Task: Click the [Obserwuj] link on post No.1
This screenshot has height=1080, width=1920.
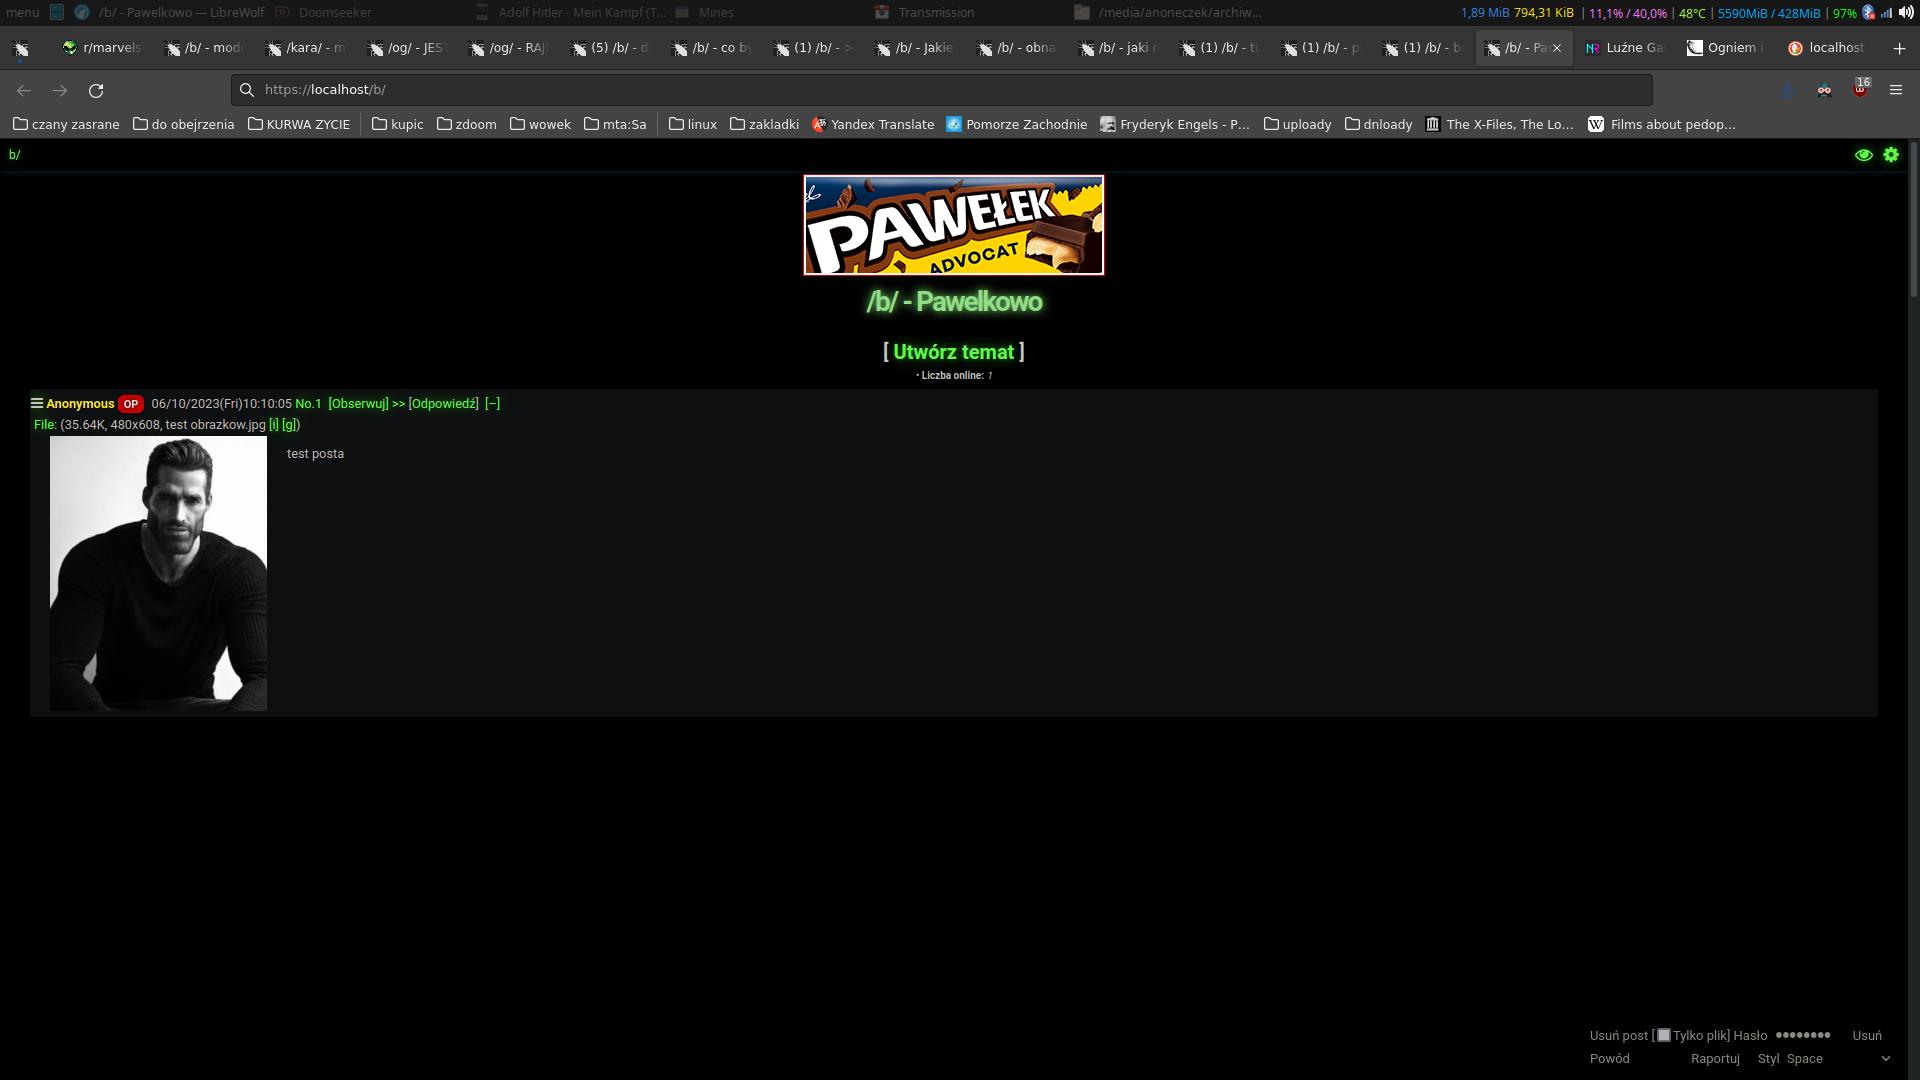Action: coord(358,404)
